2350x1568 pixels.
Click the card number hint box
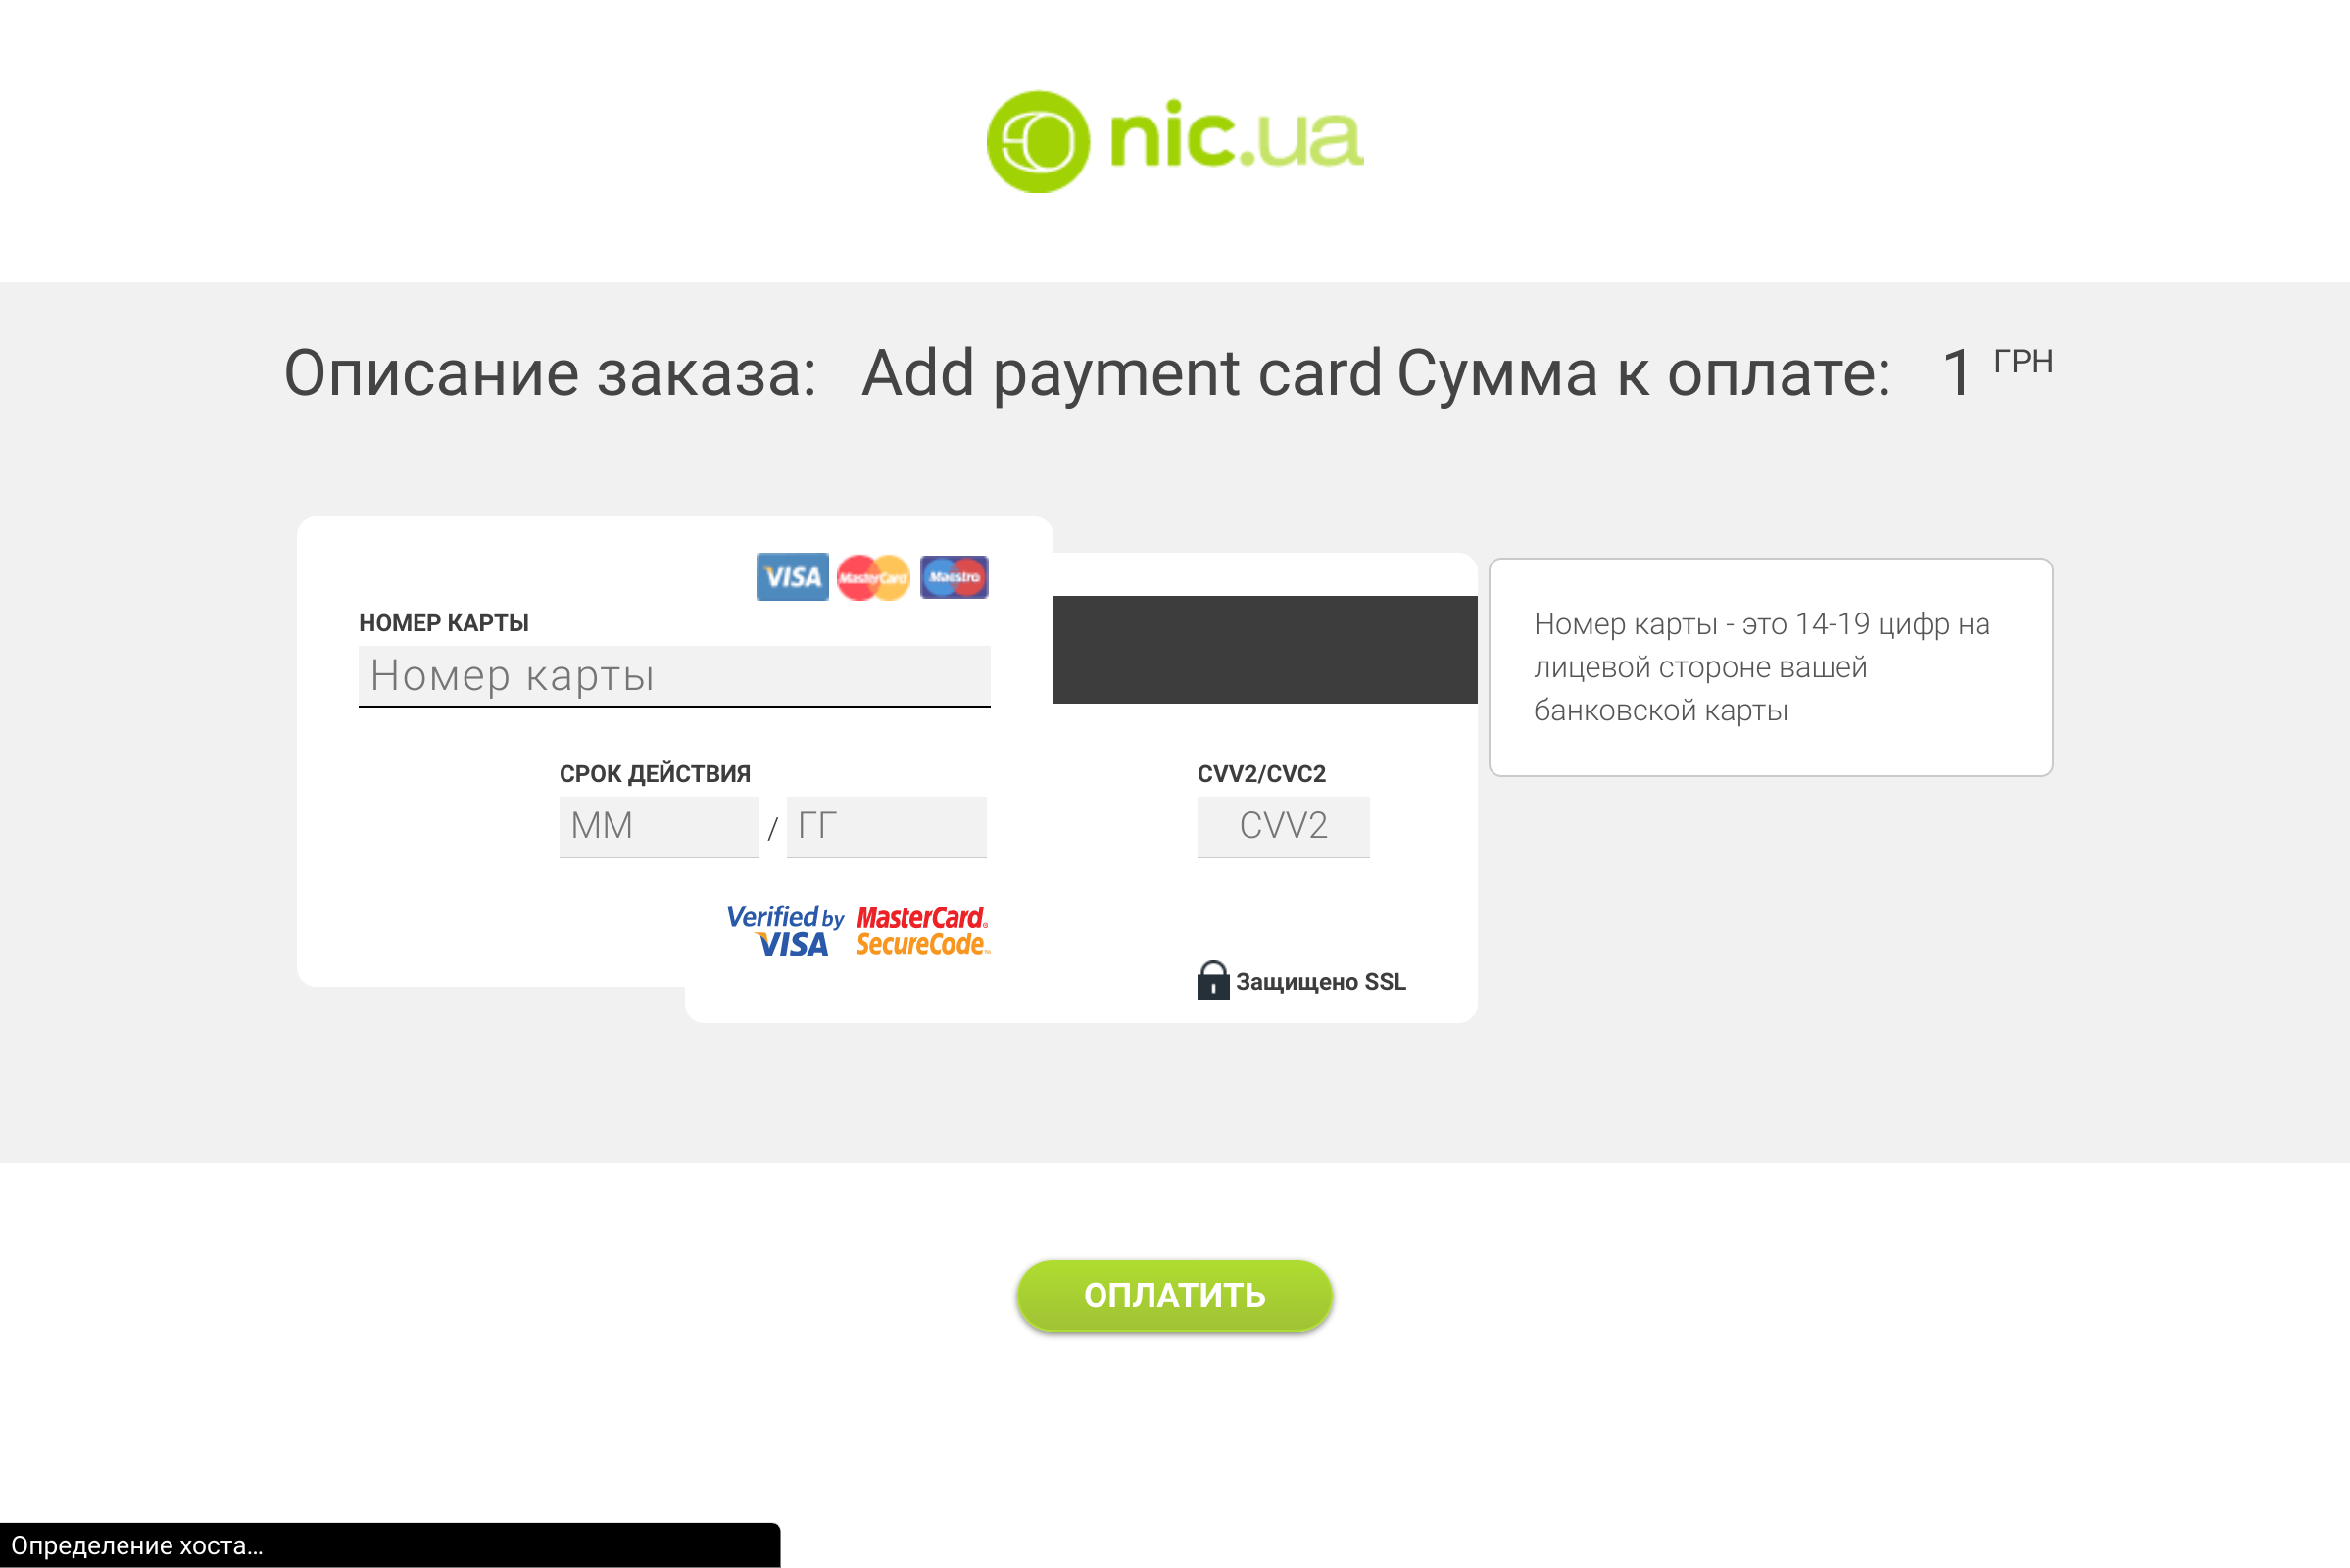point(1771,667)
